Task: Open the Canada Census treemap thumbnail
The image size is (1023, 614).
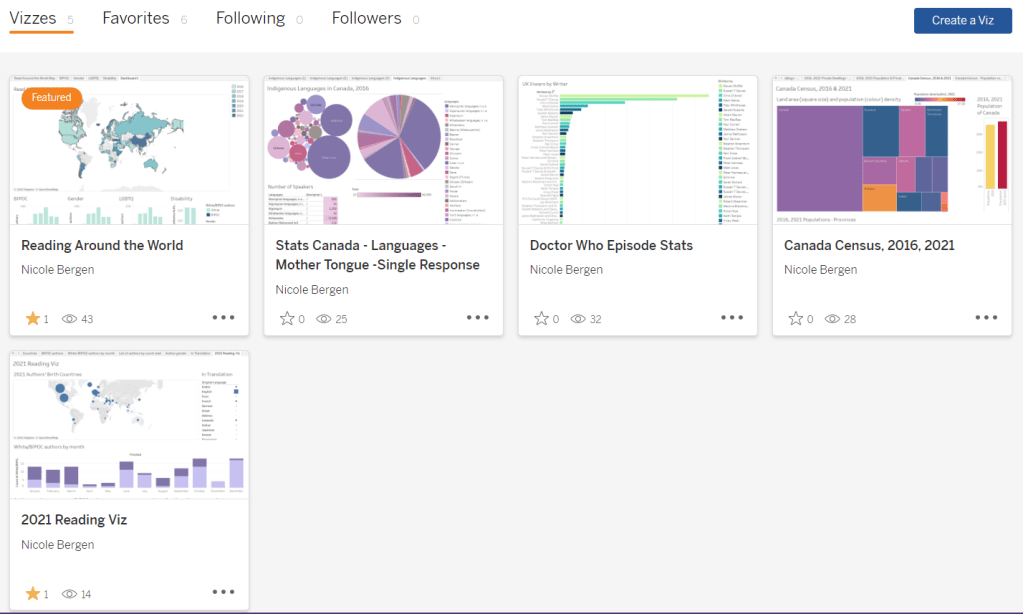Action: 891,150
